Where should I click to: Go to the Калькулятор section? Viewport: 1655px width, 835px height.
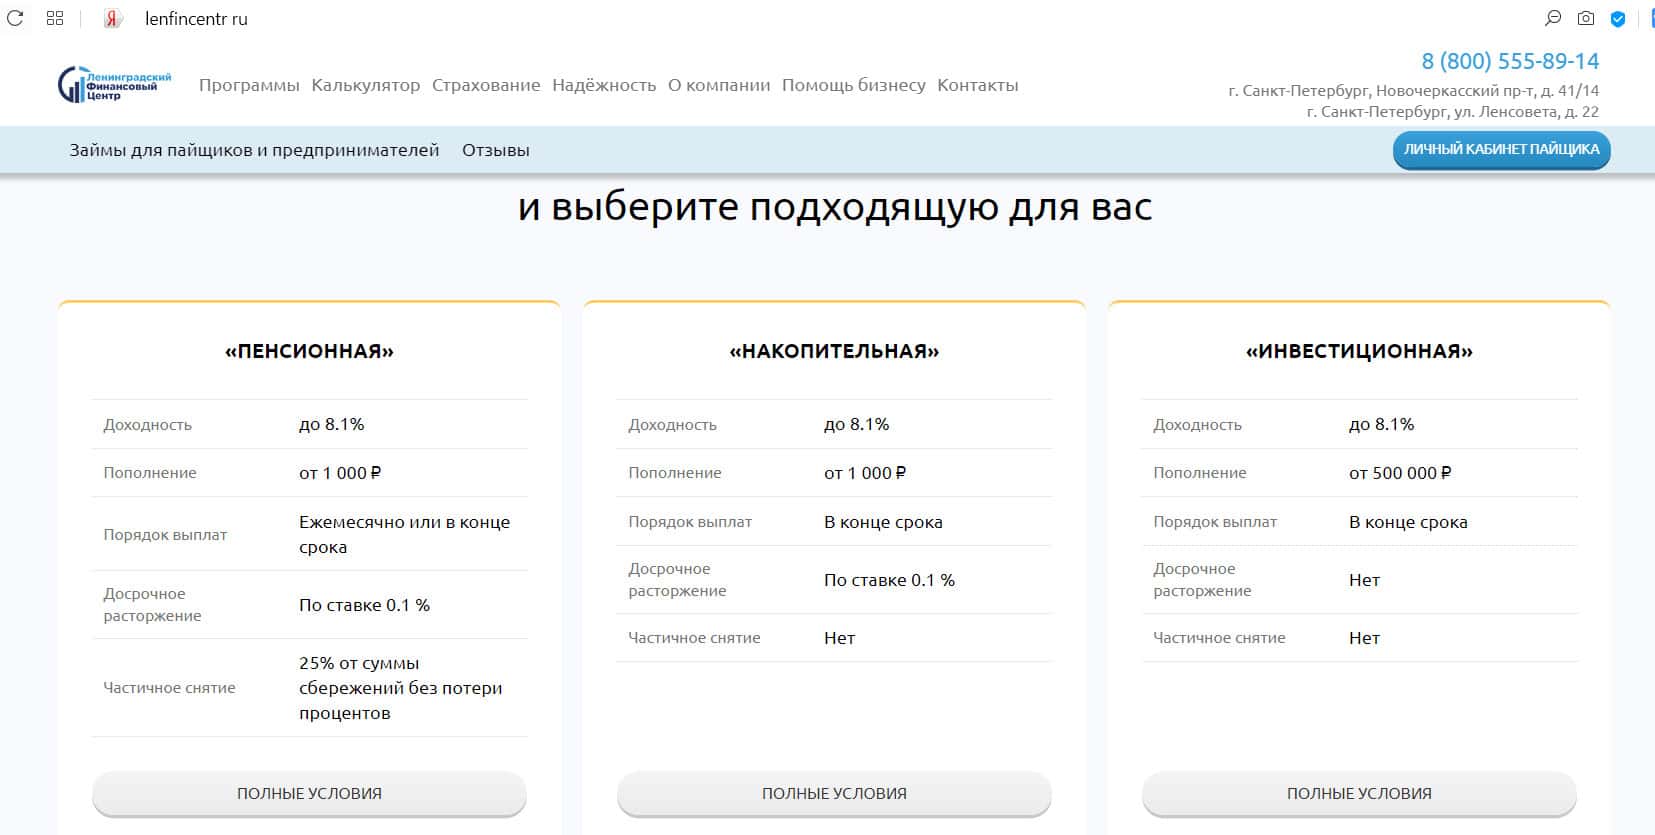pyautogui.click(x=365, y=85)
